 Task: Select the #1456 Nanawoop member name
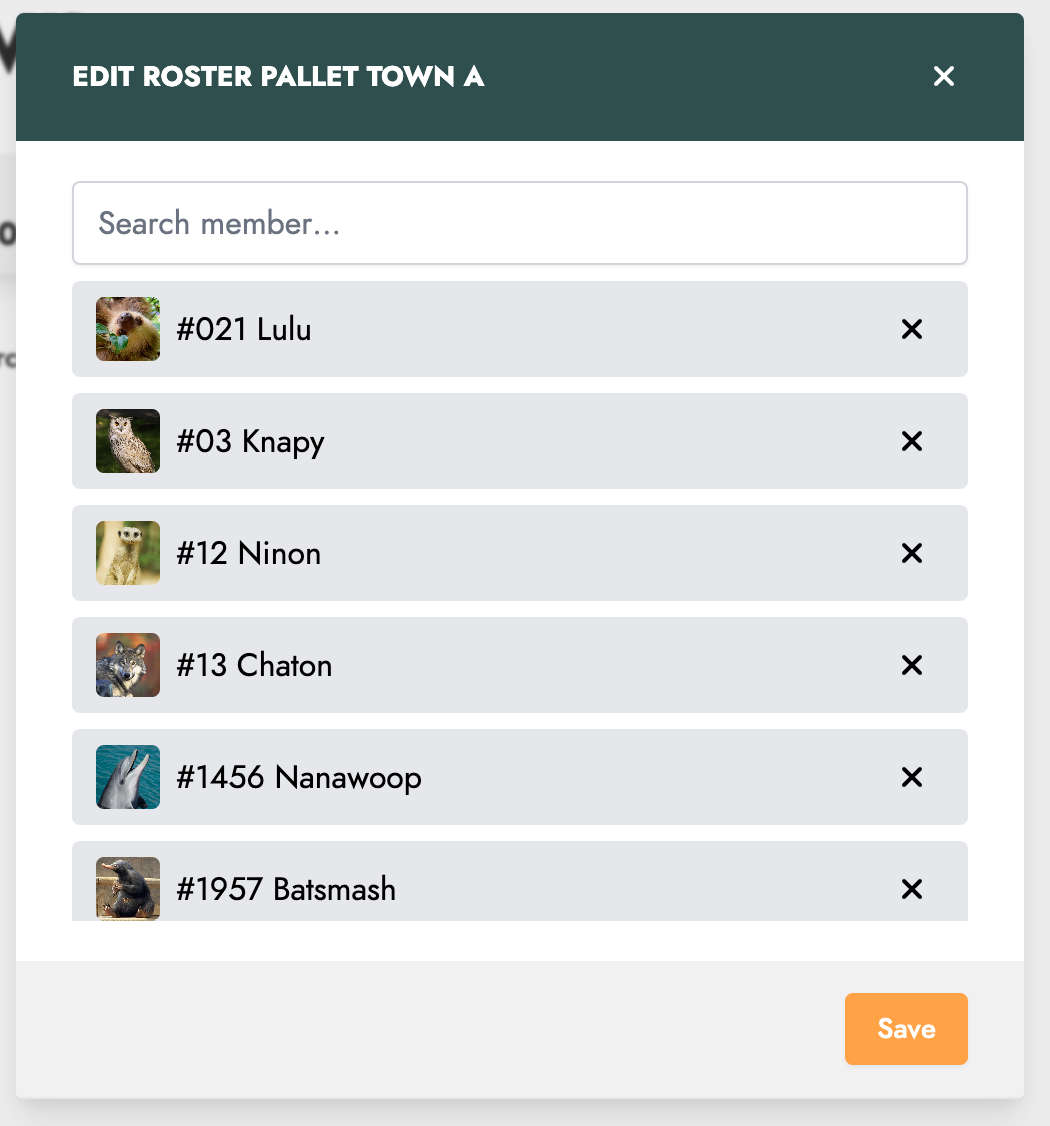[299, 778]
